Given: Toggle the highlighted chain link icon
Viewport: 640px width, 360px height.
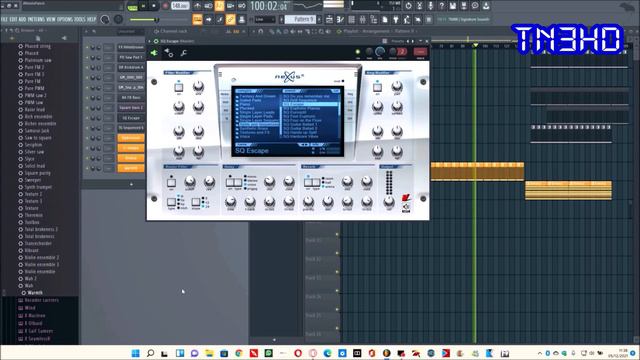Looking at the screenshot, I should coord(230,19).
